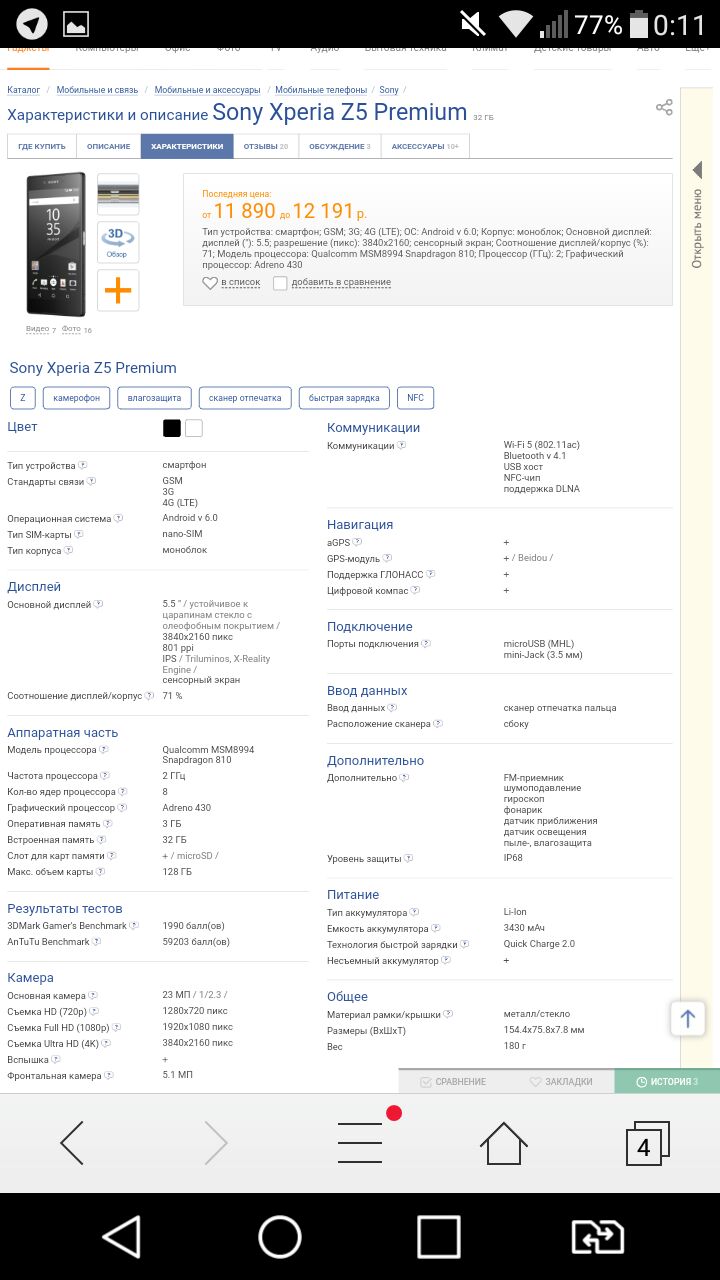This screenshot has width=720, height=1280.
Task: Click the 'Видео 7' link under image
Action: point(41,329)
